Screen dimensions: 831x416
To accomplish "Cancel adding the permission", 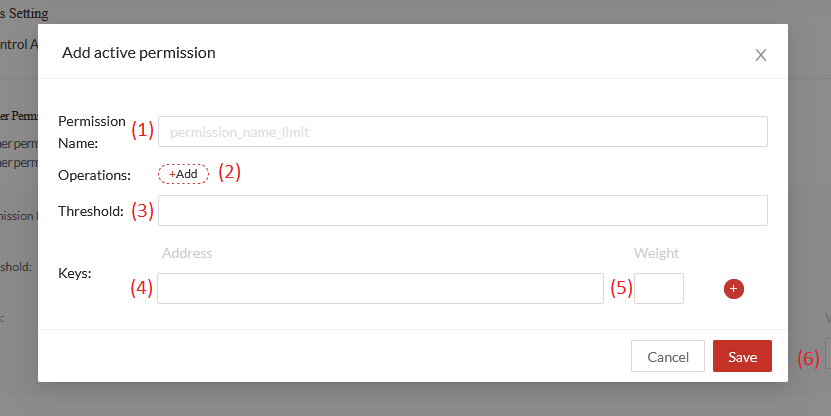I will [668, 356].
